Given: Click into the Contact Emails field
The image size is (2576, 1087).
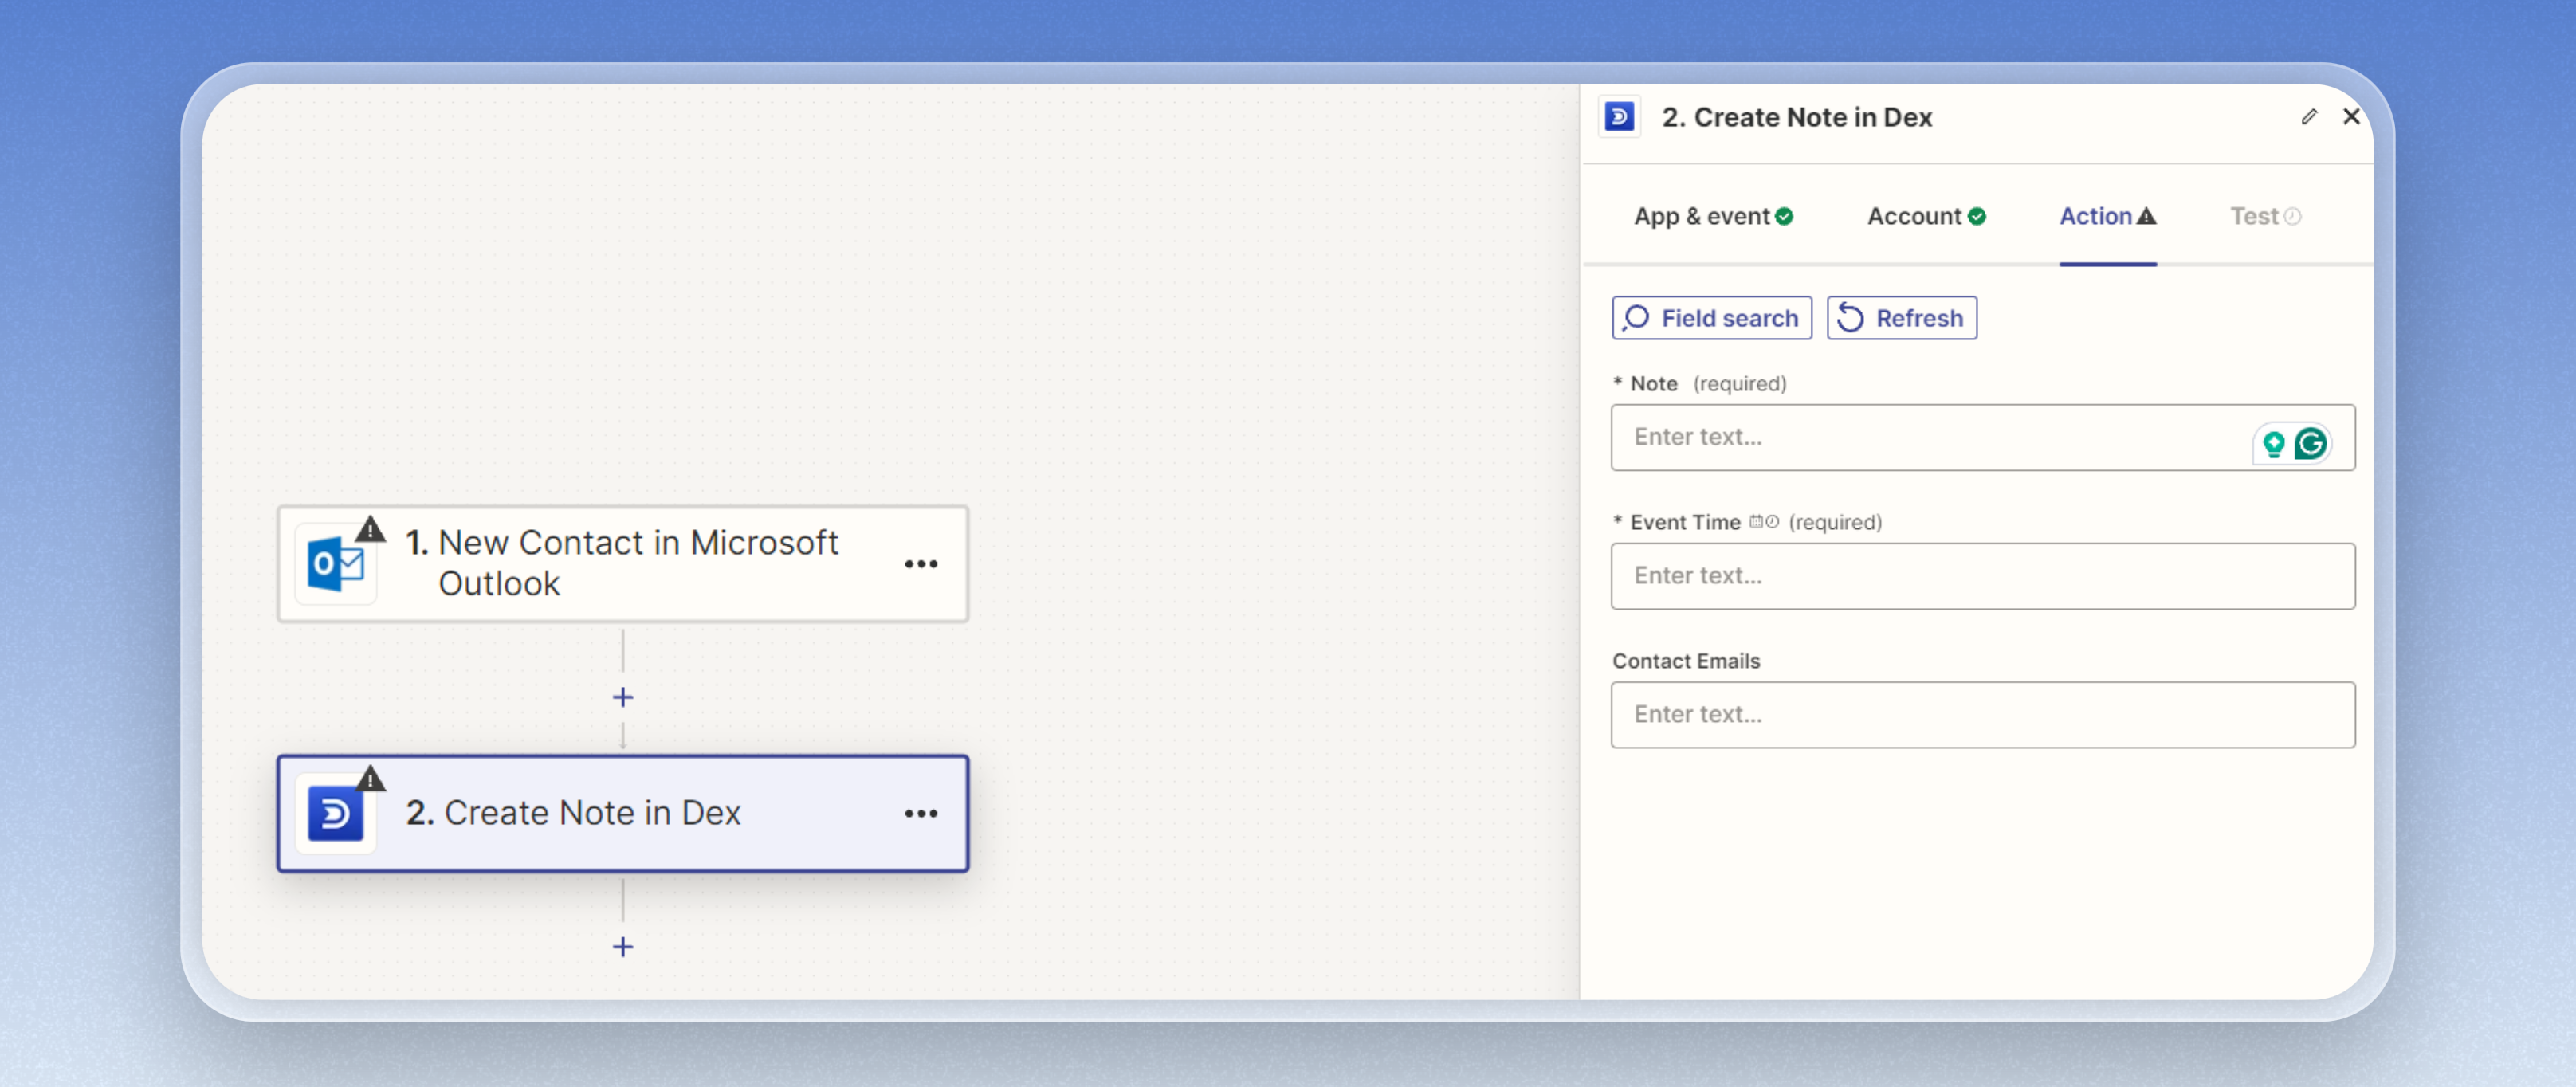Looking at the screenshot, I should [x=1982, y=715].
